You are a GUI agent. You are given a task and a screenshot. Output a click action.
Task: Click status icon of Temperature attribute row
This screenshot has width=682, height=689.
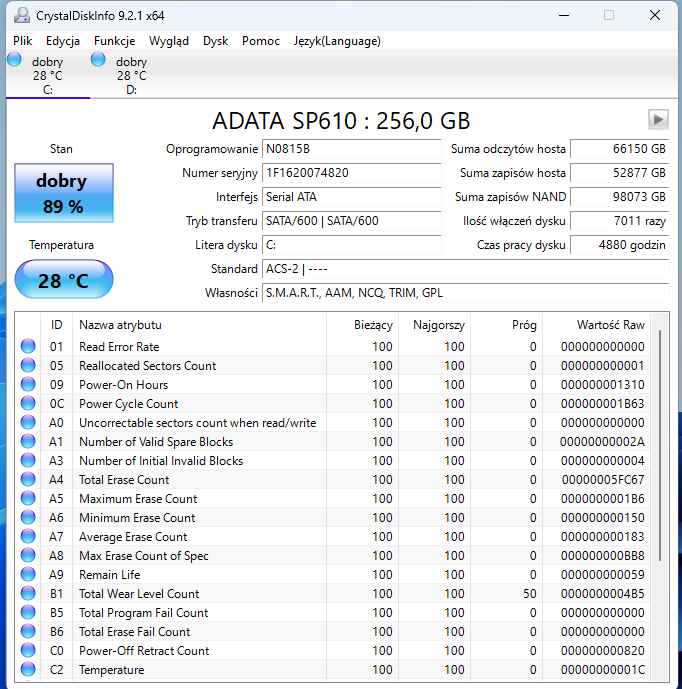coord(28,669)
